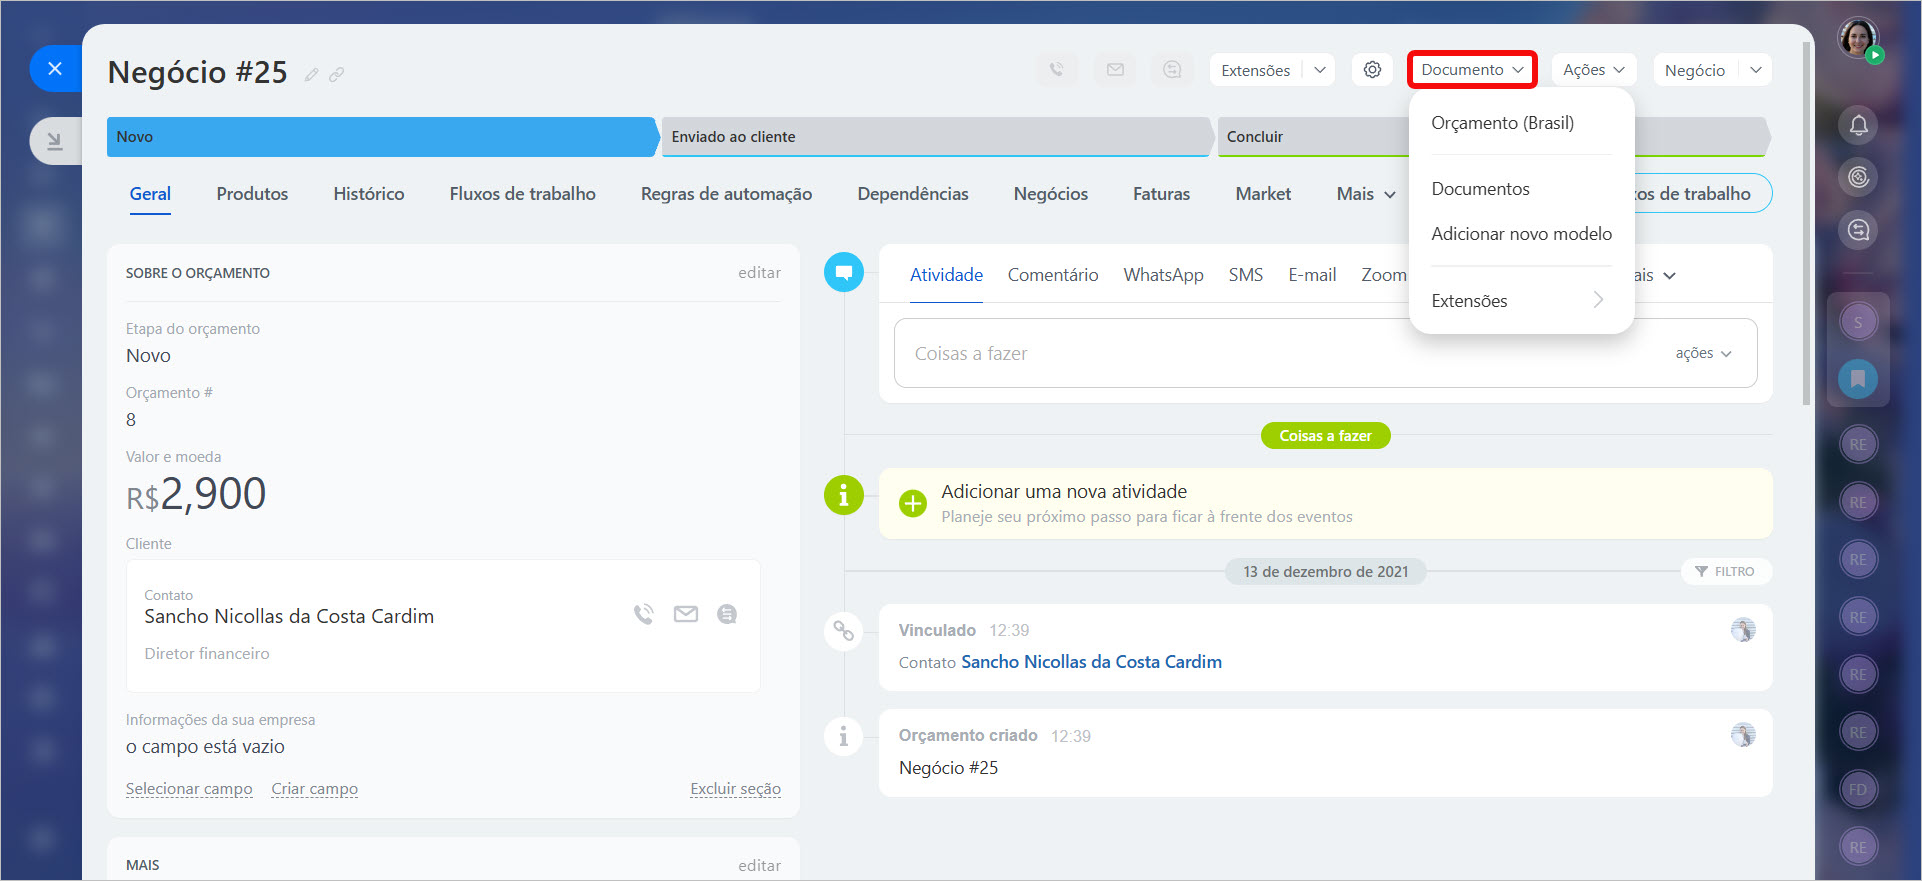Click the green Coisas a fazer badge

coord(1325,436)
